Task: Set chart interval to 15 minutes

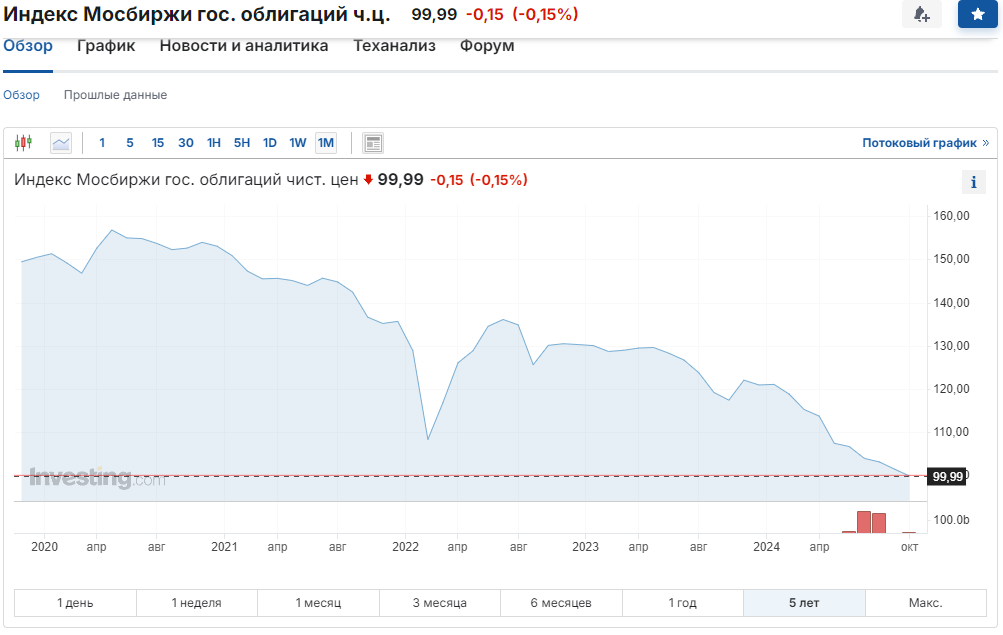Action: (158, 143)
